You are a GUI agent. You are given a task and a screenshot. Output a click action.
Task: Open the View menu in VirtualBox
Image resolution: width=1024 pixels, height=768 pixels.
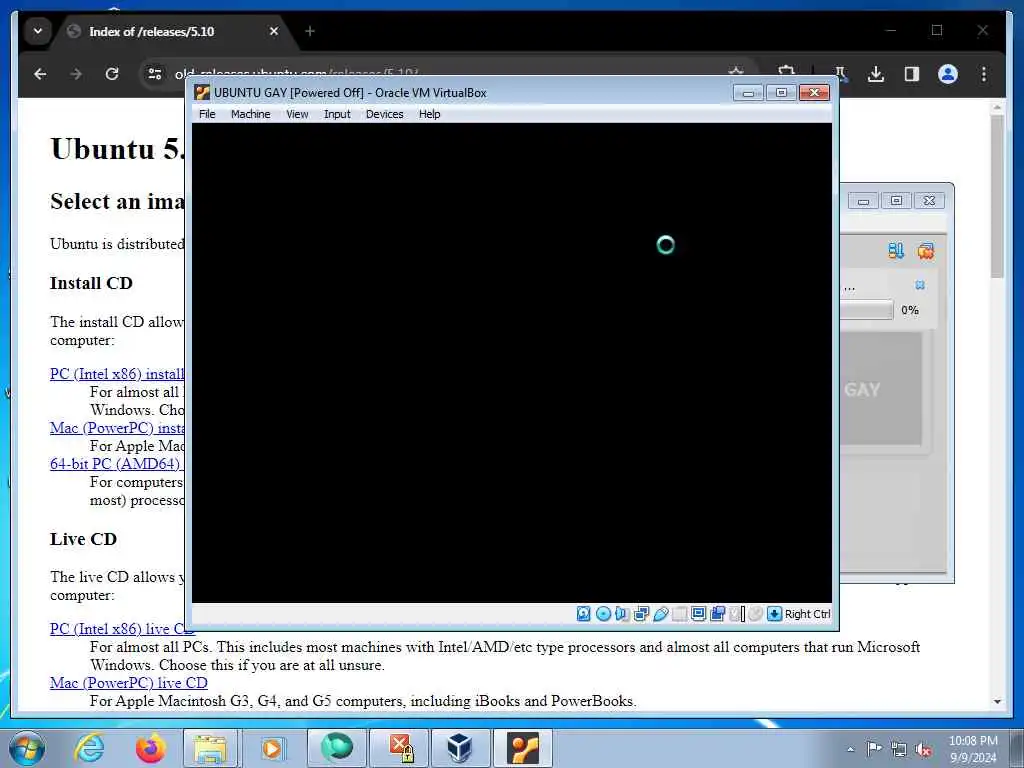pyautogui.click(x=296, y=114)
